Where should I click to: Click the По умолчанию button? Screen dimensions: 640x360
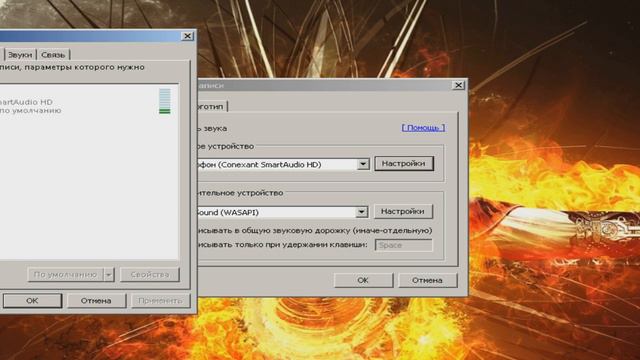pyautogui.click(x=65, y=274)
